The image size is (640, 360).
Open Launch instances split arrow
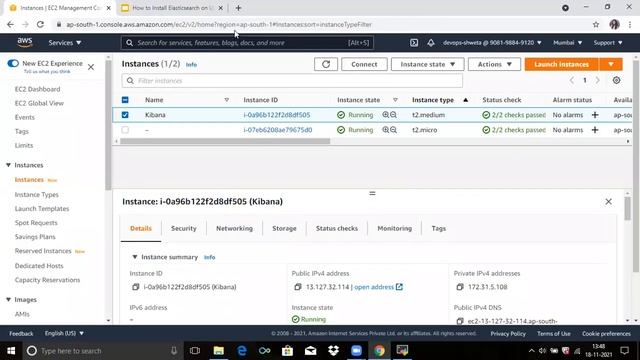611,64
